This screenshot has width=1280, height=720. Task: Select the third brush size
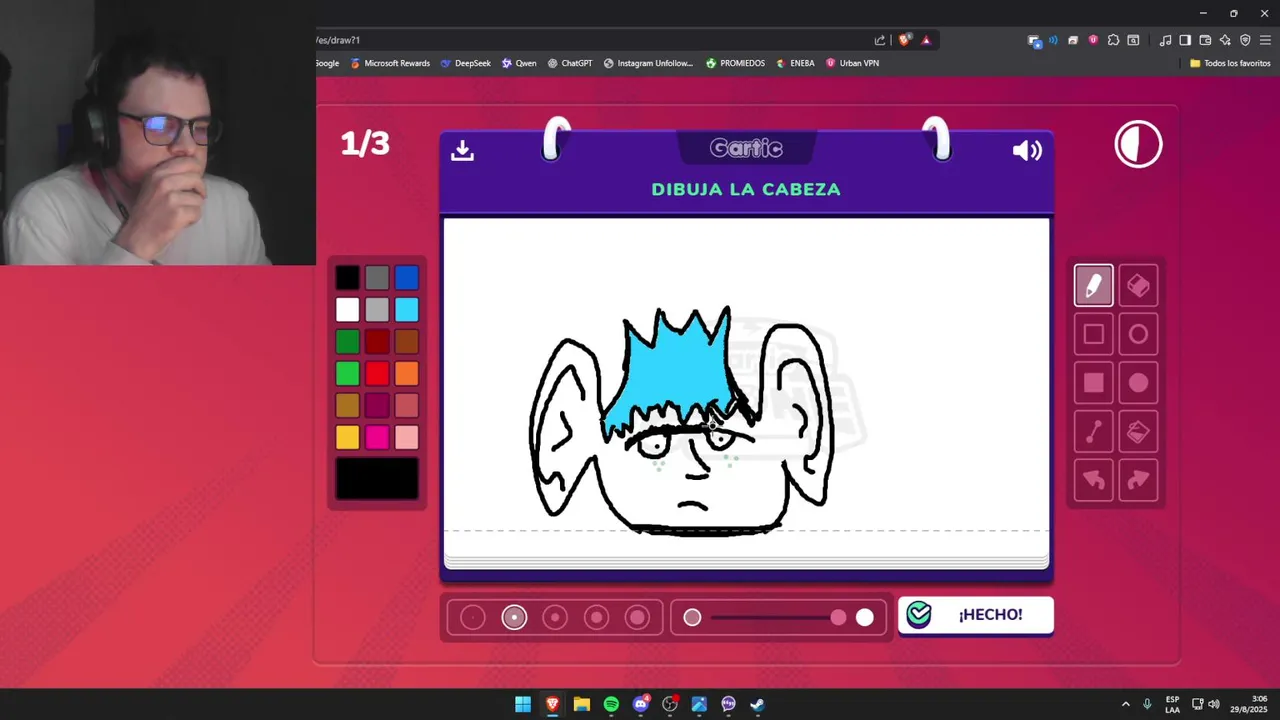point(555,618)
